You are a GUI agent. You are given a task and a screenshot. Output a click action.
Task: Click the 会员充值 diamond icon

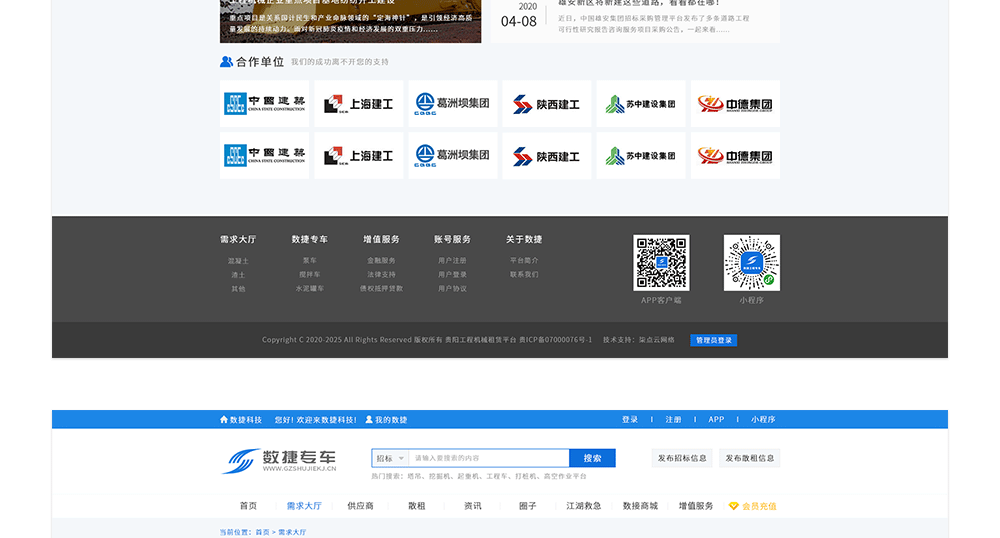pyautogui.click(x=733, y=506)
